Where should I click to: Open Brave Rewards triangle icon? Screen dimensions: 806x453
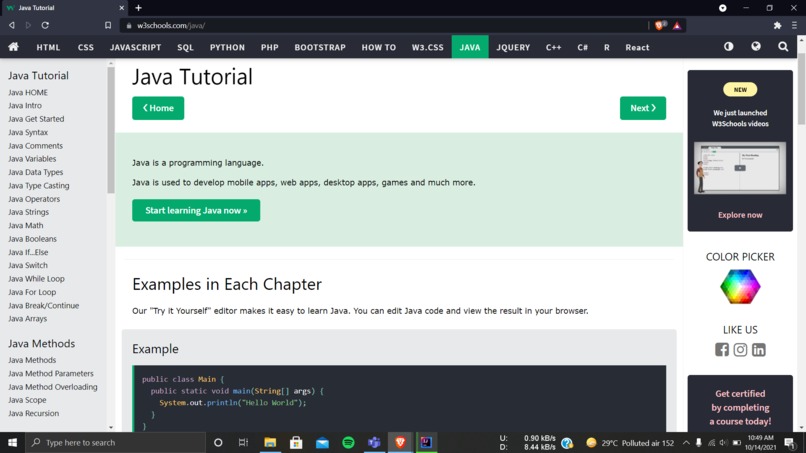pos(677,25)
